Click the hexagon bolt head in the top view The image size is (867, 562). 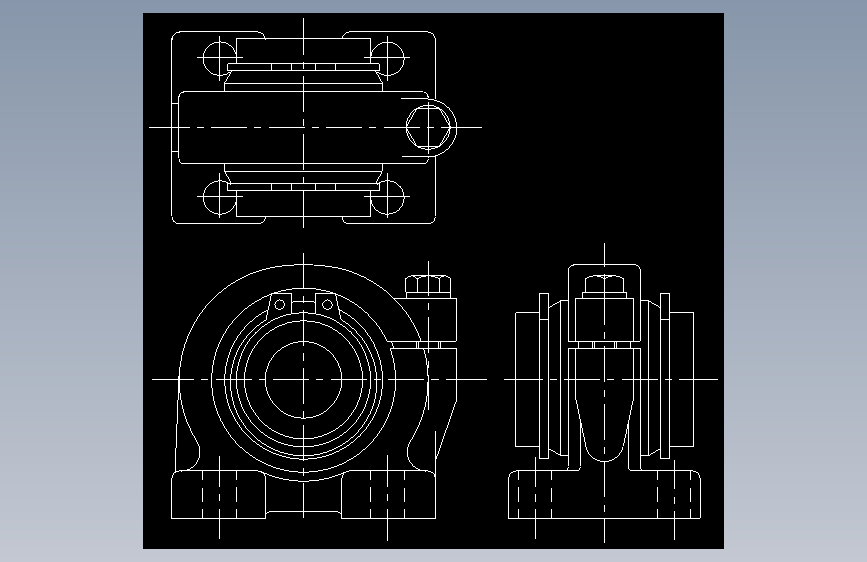(x=429, y=127)
